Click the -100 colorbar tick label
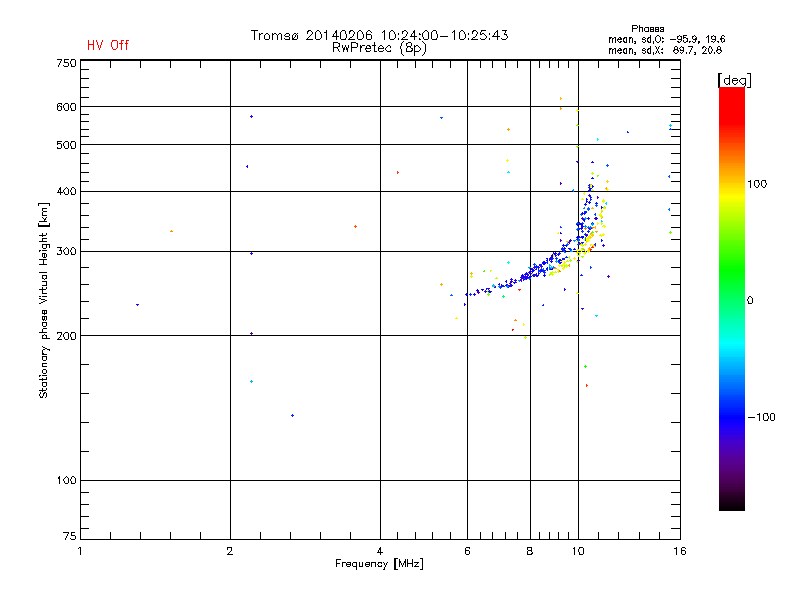 [x=761, y=417]
